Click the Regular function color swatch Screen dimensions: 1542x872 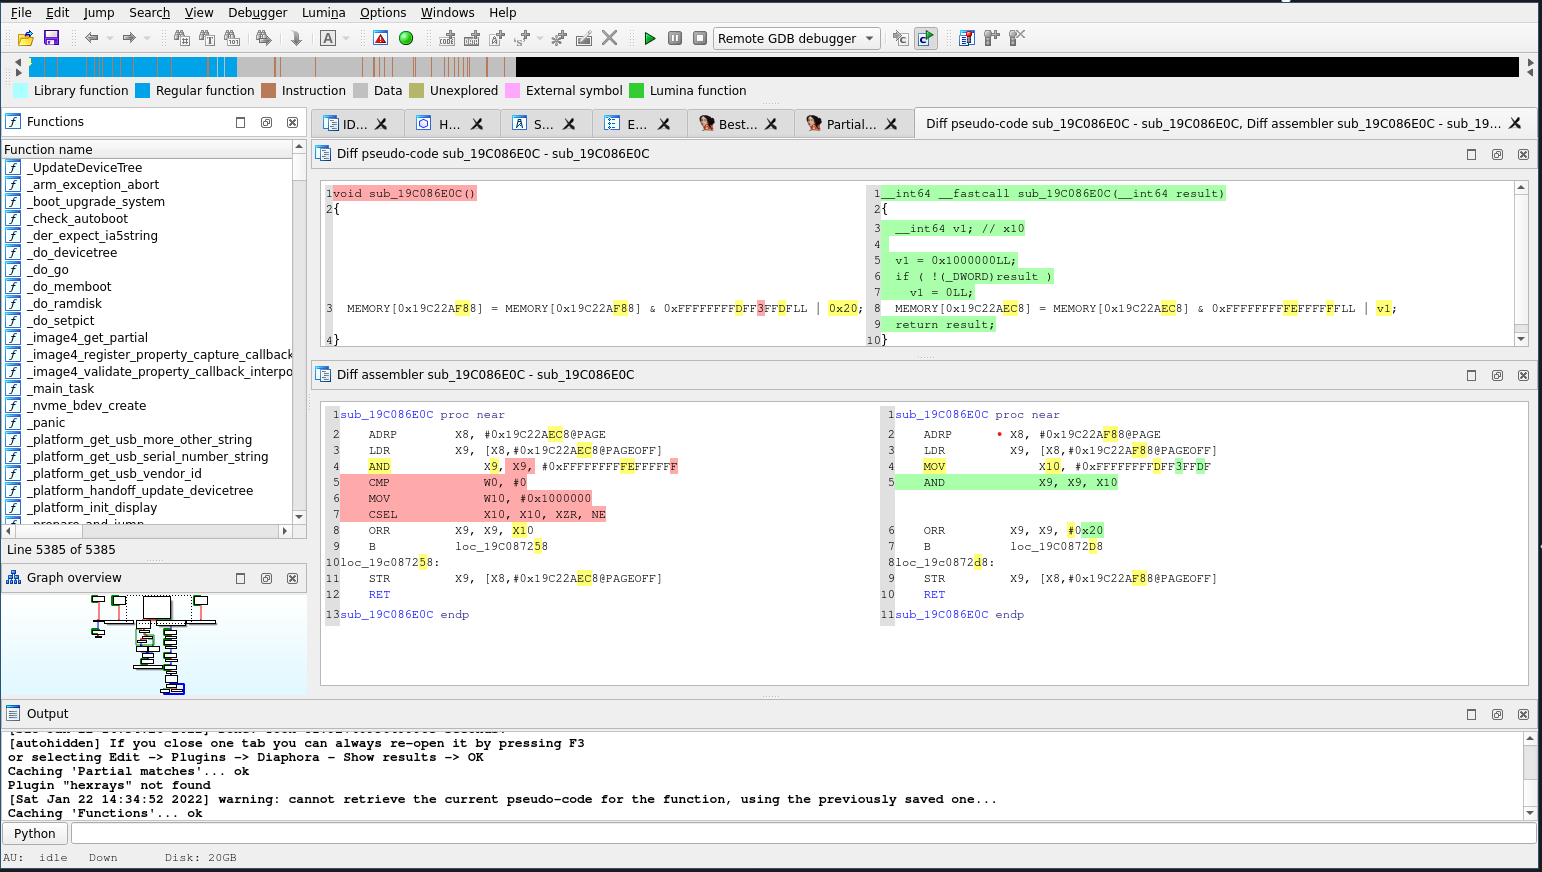tap(142, 90)
